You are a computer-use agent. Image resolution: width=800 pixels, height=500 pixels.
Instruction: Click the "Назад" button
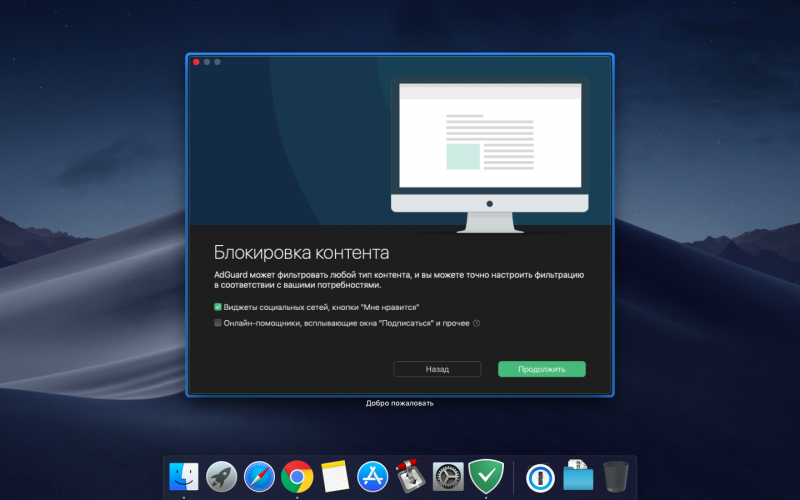point(437,369)
